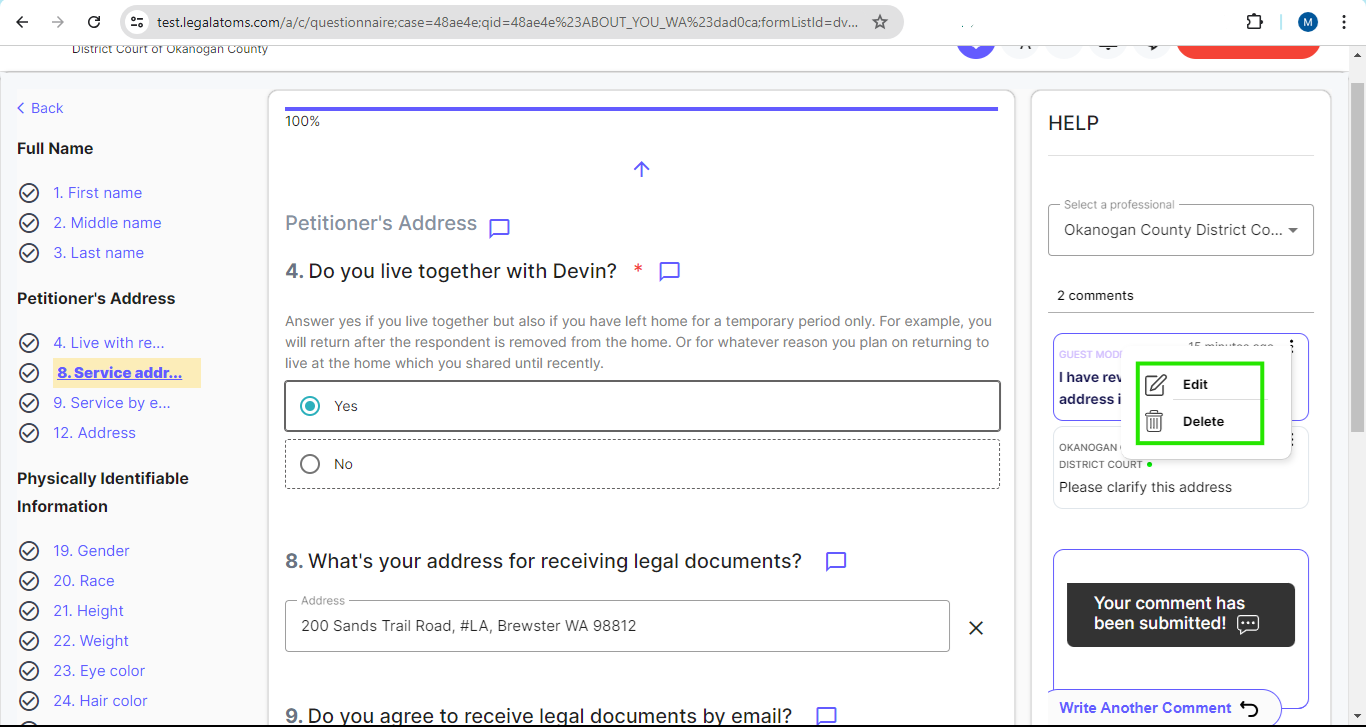Click the pencil icon beside Edit
Viewport: 1366px width, 727px height.
1155,385
